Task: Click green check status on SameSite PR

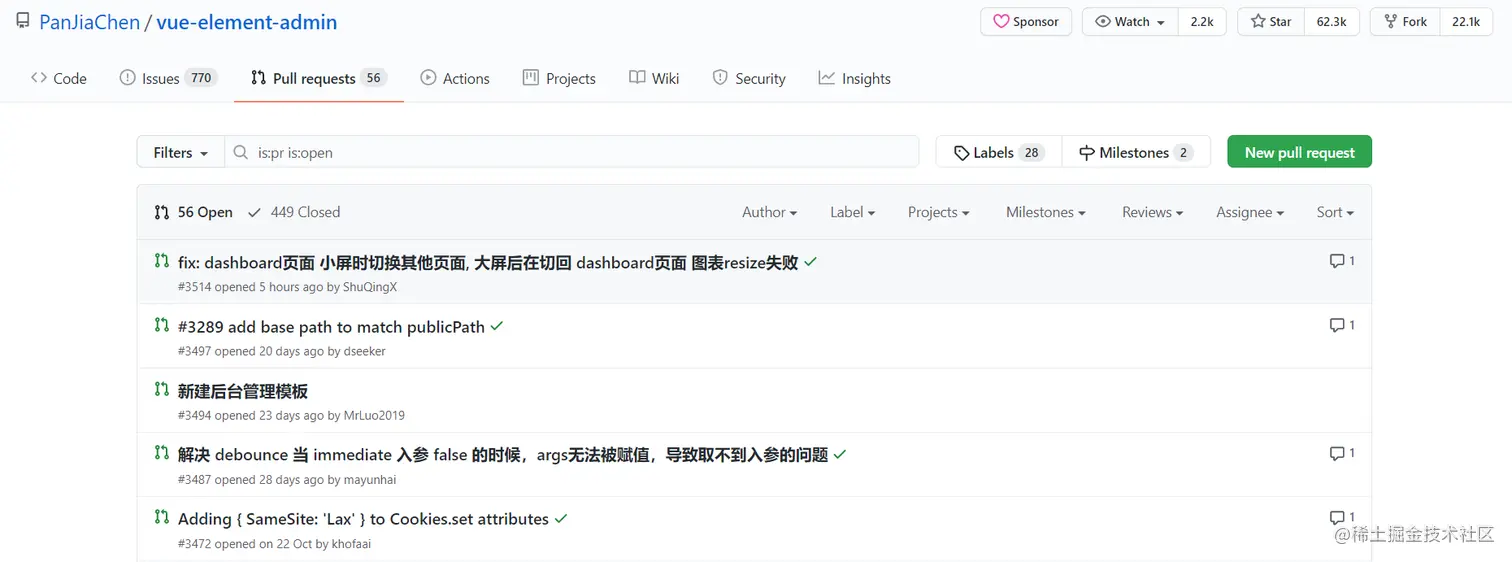Action: coord(561,518)
